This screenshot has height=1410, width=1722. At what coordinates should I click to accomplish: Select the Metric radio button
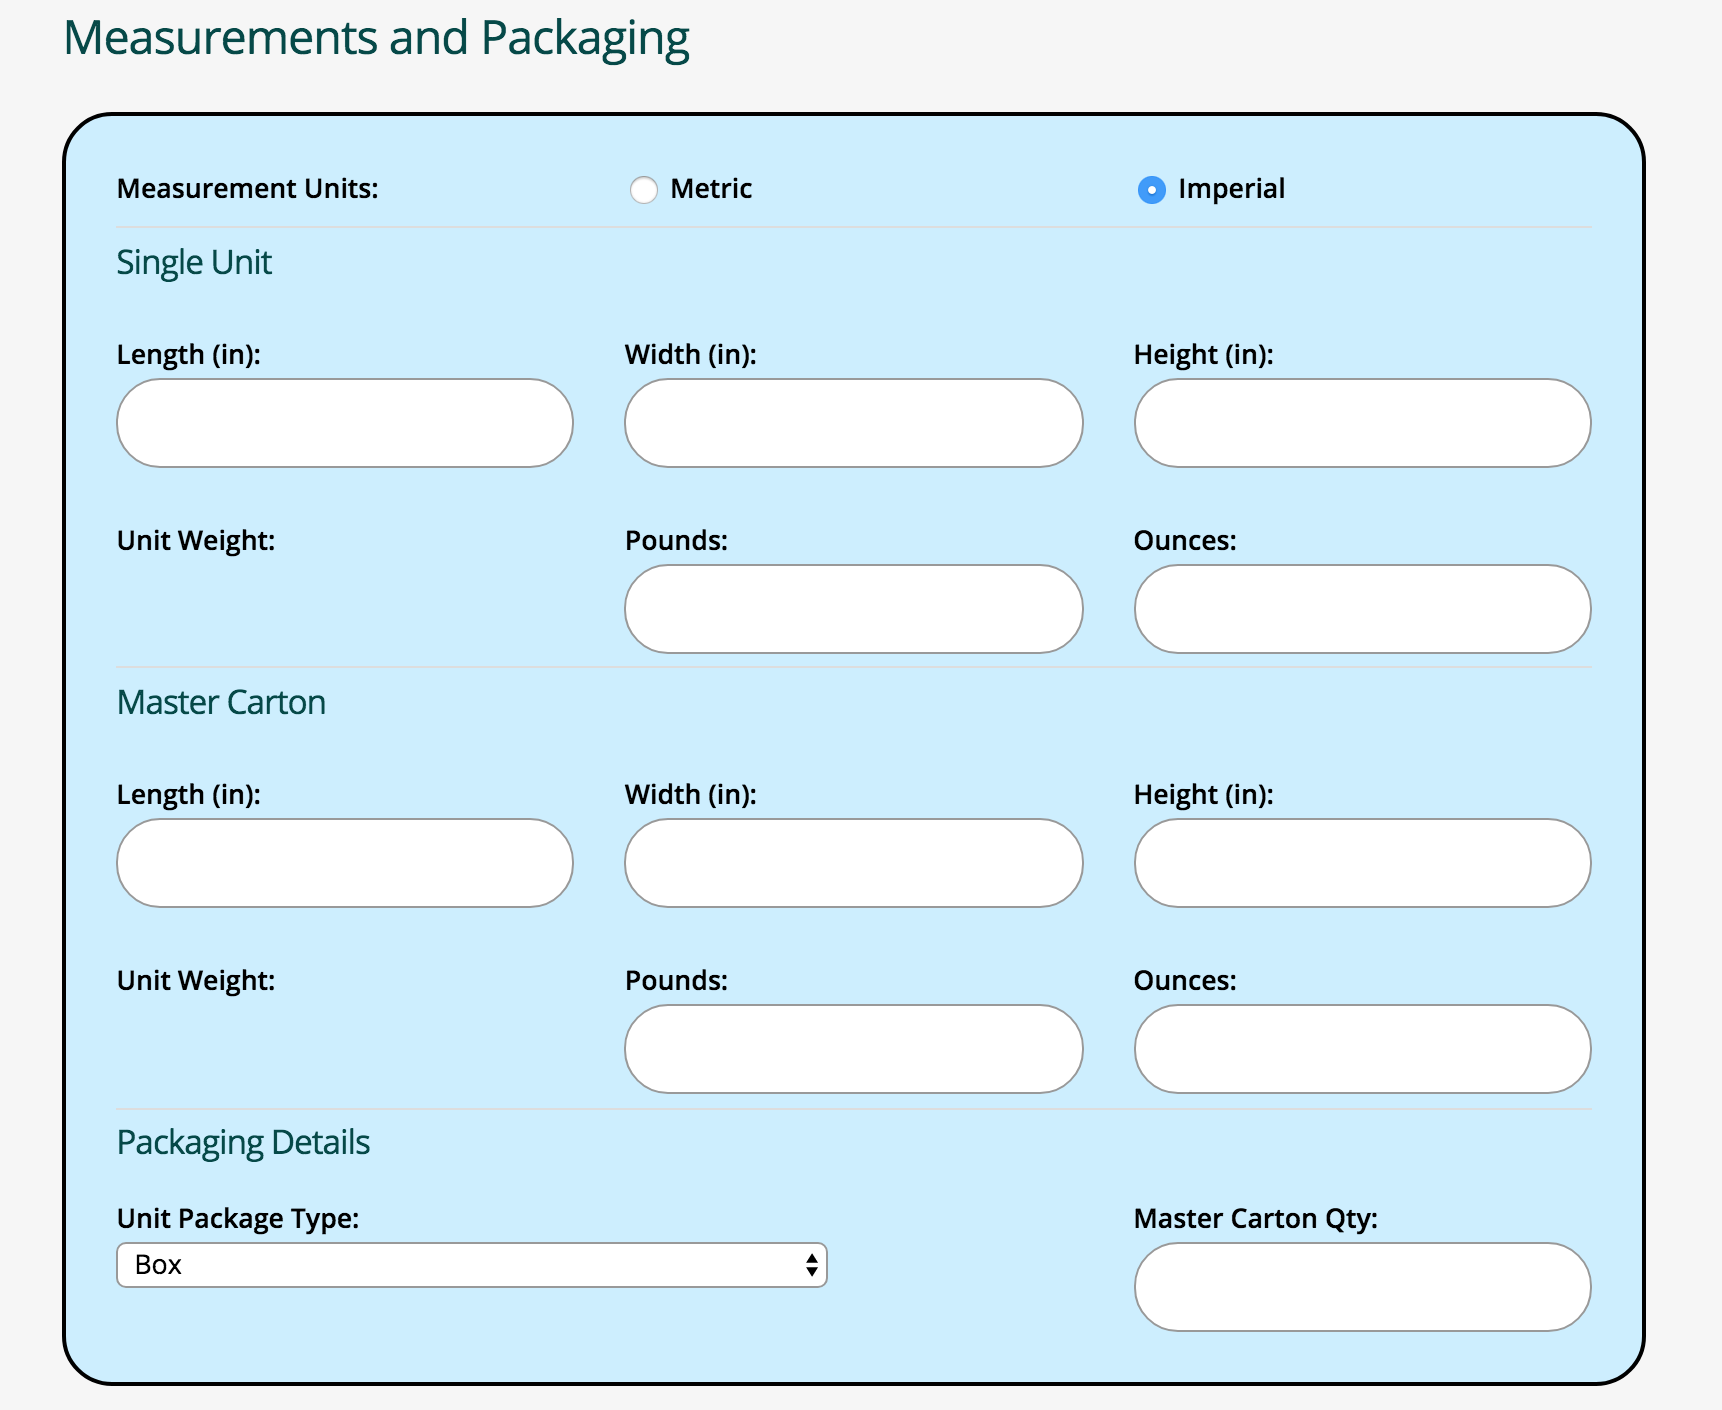[644, 190]
